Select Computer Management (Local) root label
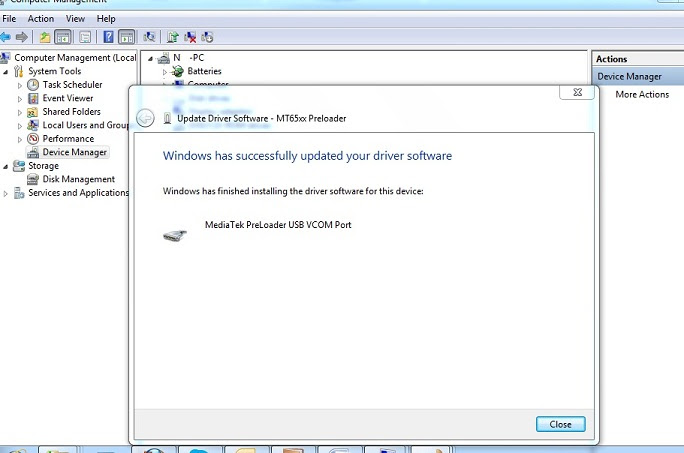This screenshot has height=453, width=684. 75,58
